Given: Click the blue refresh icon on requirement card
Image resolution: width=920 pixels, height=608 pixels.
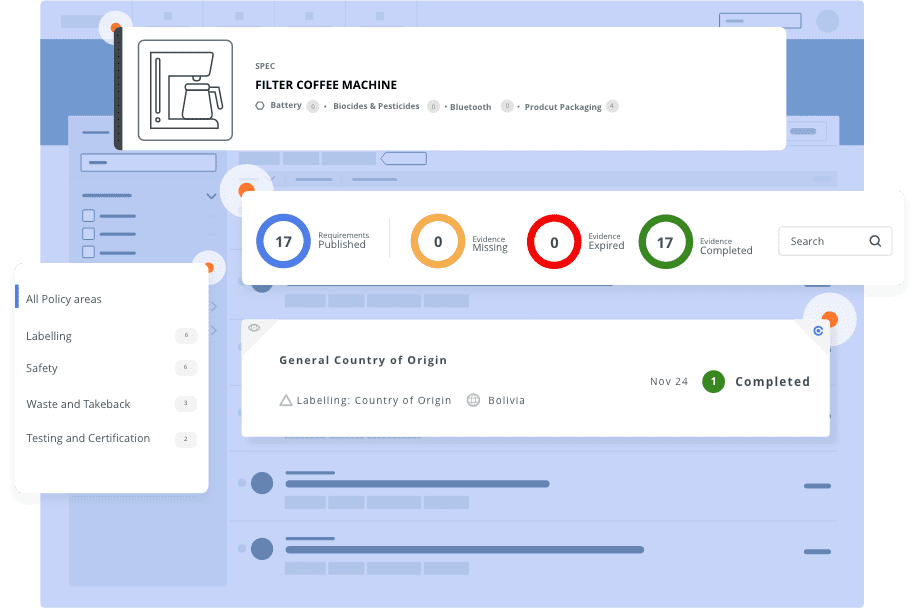Looking at the screenshot, I should (x=818, y=331).
